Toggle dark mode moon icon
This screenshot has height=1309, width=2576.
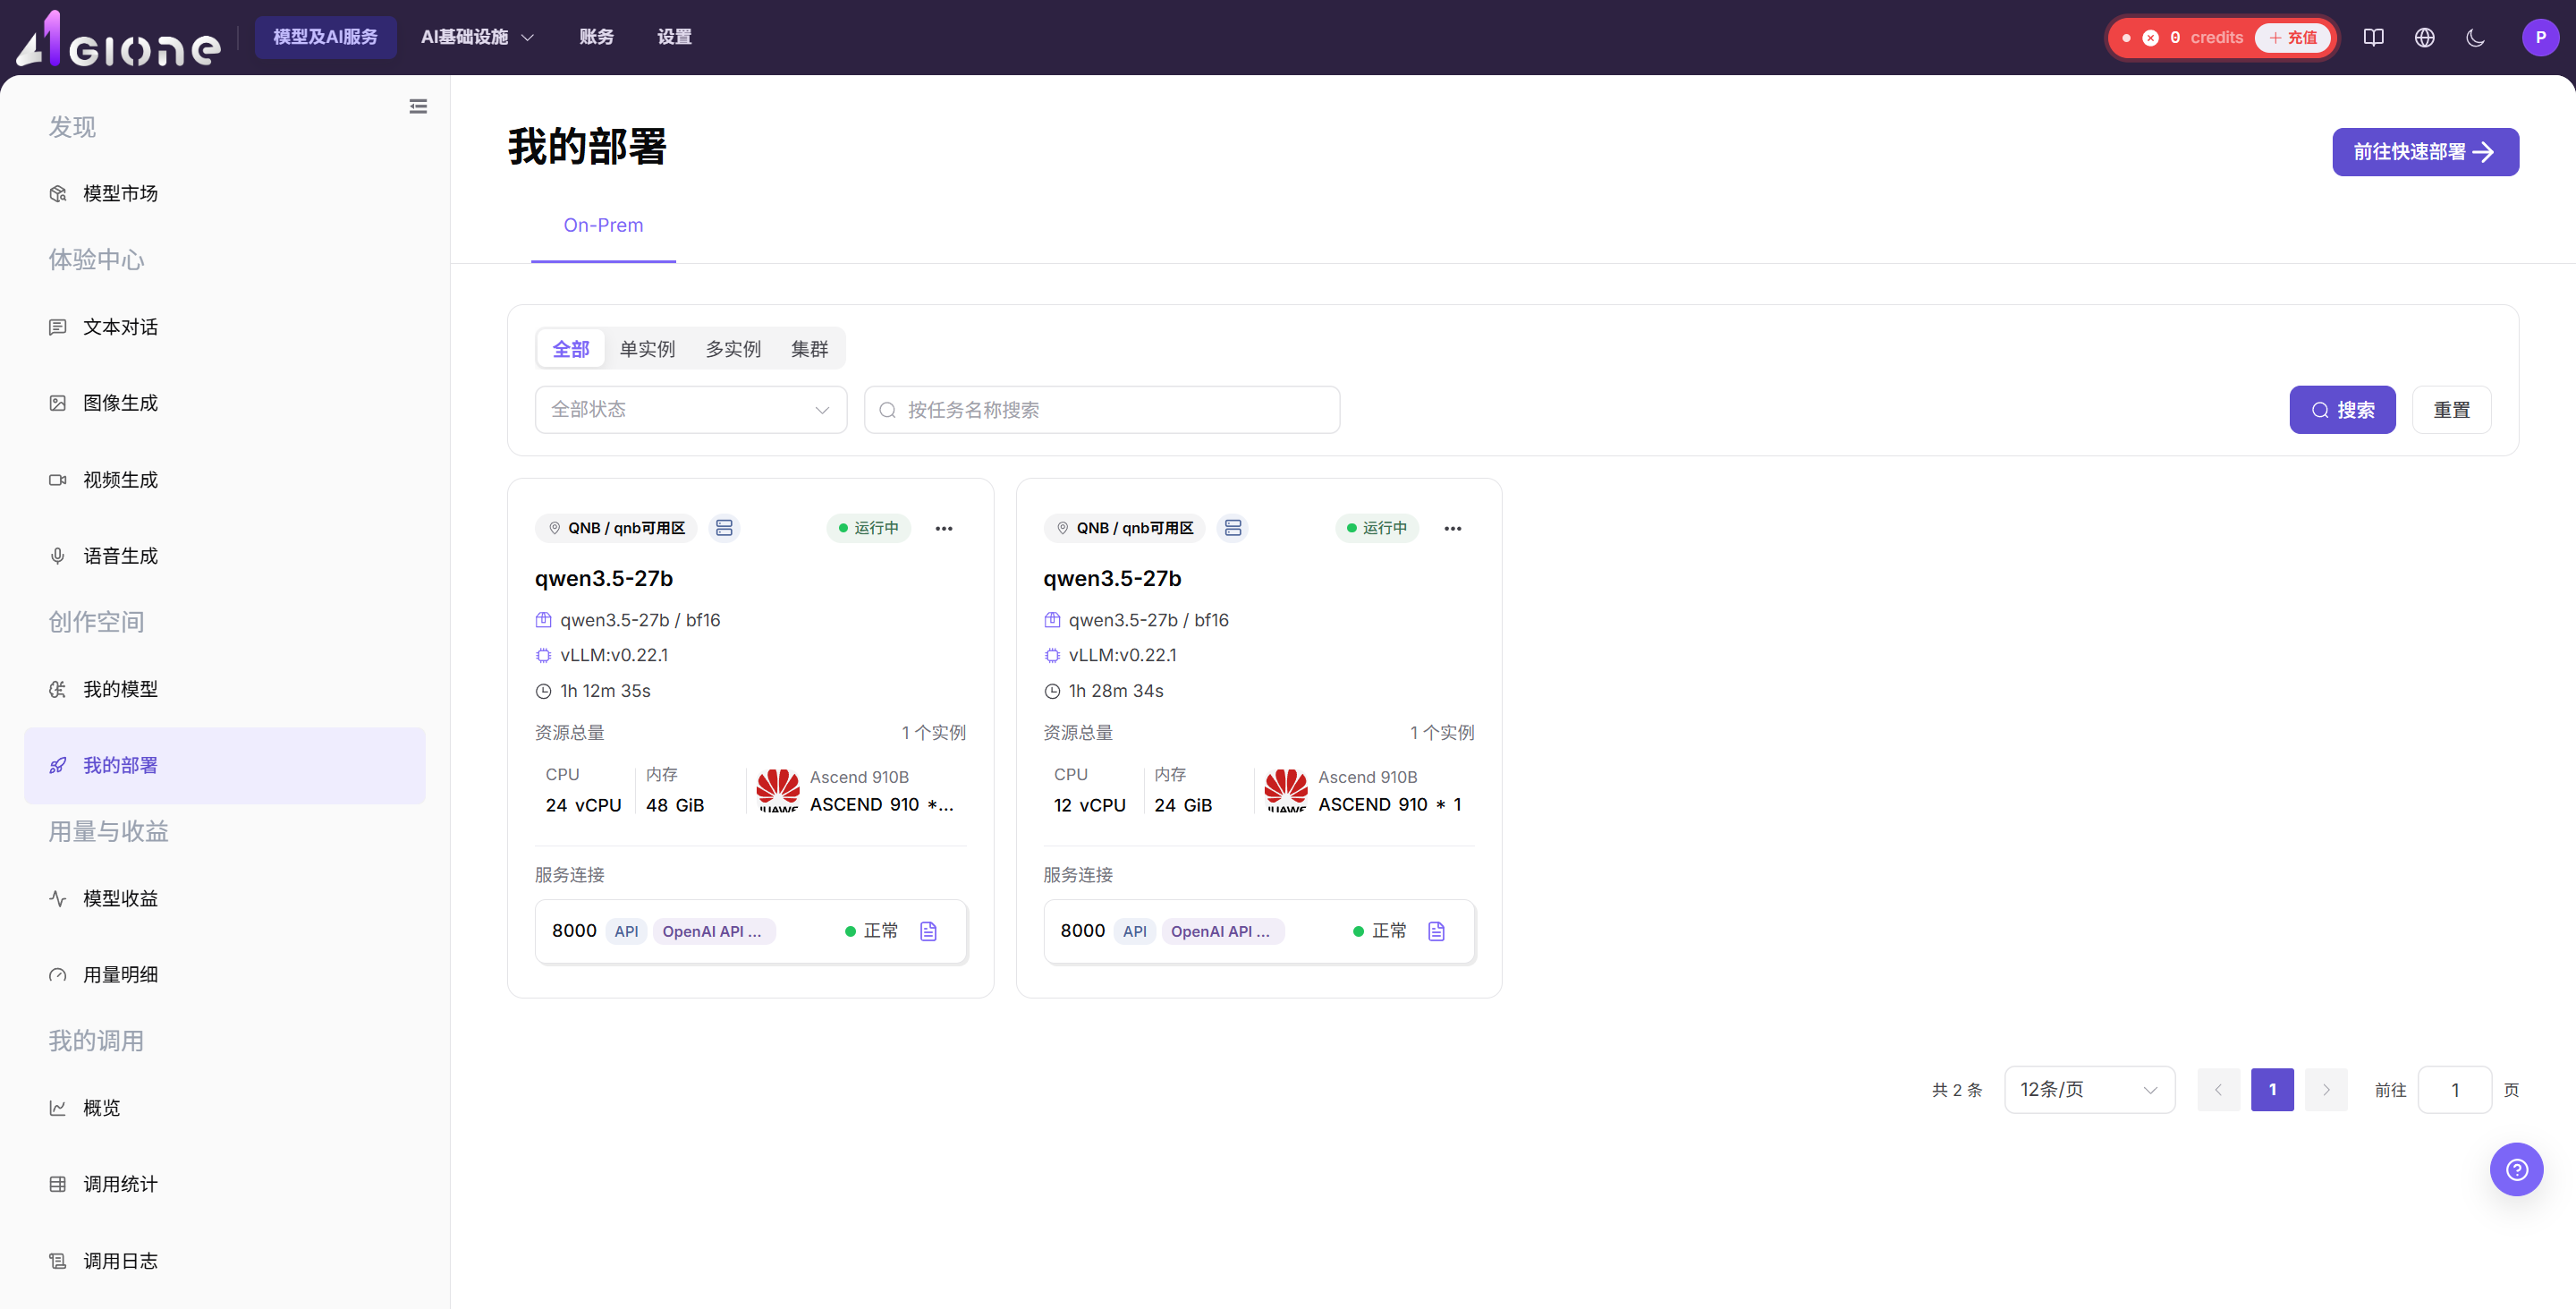pos(2475,38)
